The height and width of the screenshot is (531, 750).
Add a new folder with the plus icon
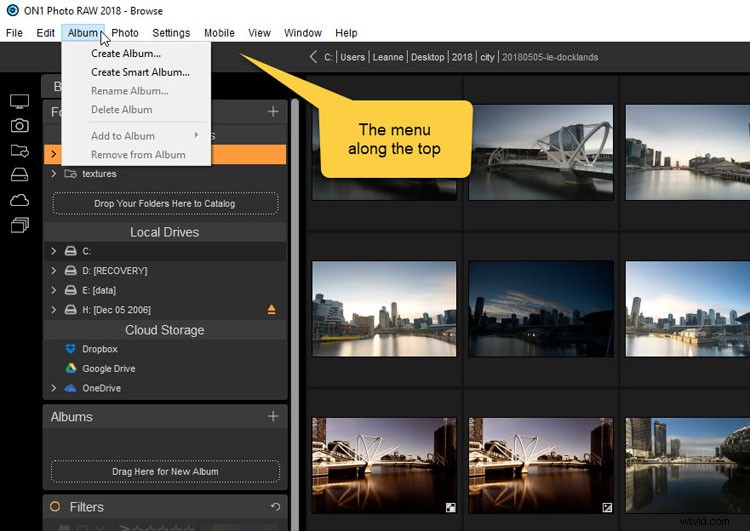click(x=273, y=111)
